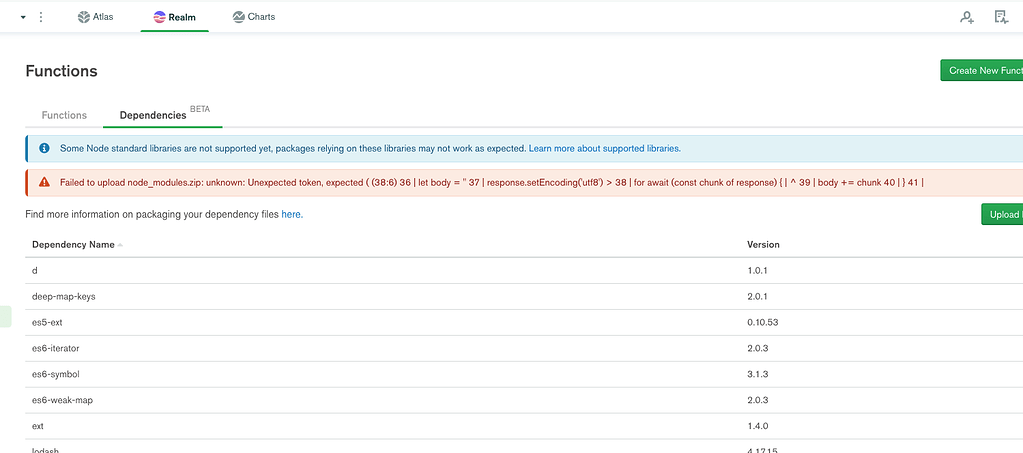The width and height of the screenshot is (1023, 453).
Task: Select the es6-symbol dependency row
Action: pos(55,374)
